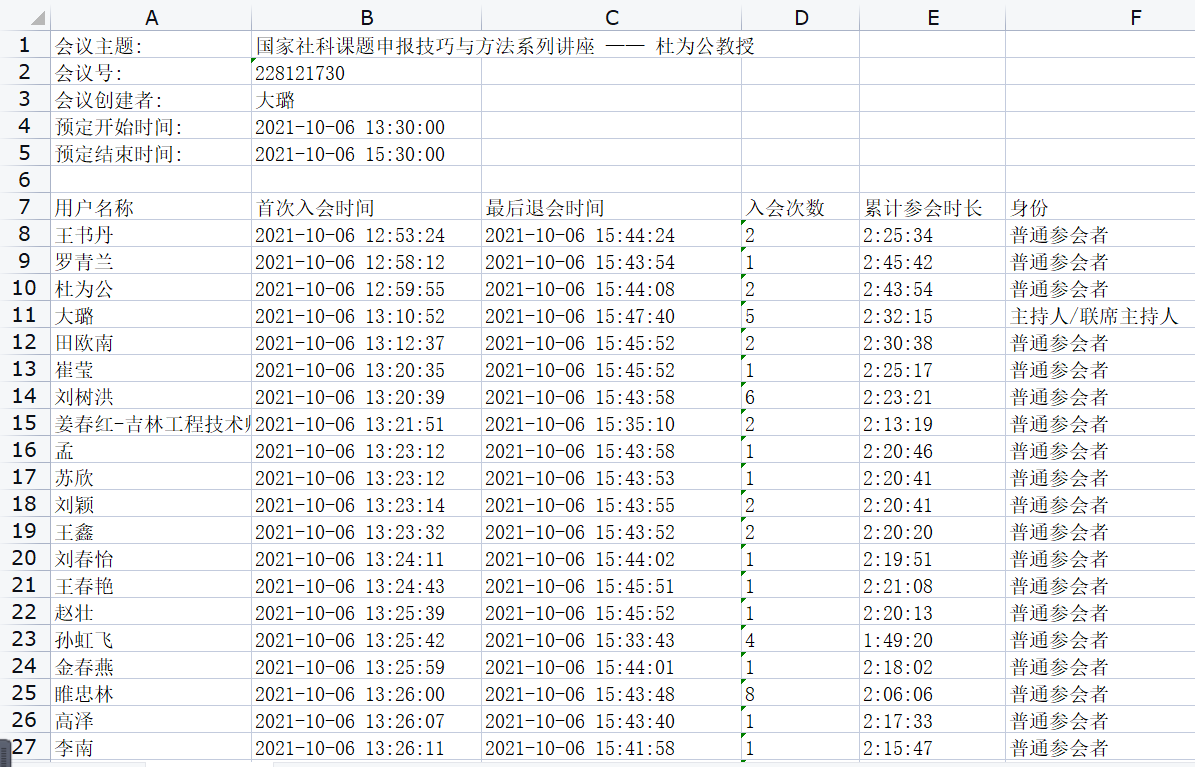This screenshot has height=767, width=1195.
Task: Select column A header
Action: point(151,17)
